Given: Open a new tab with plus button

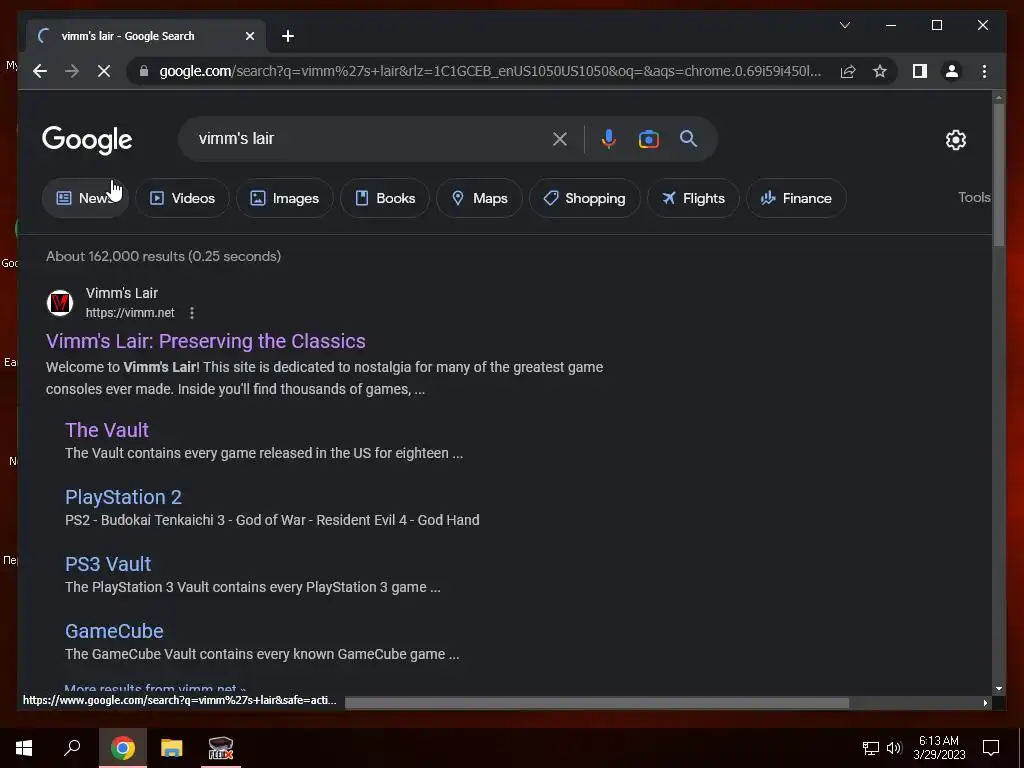Looking at the screenshot, I should [x=288, y=36].
